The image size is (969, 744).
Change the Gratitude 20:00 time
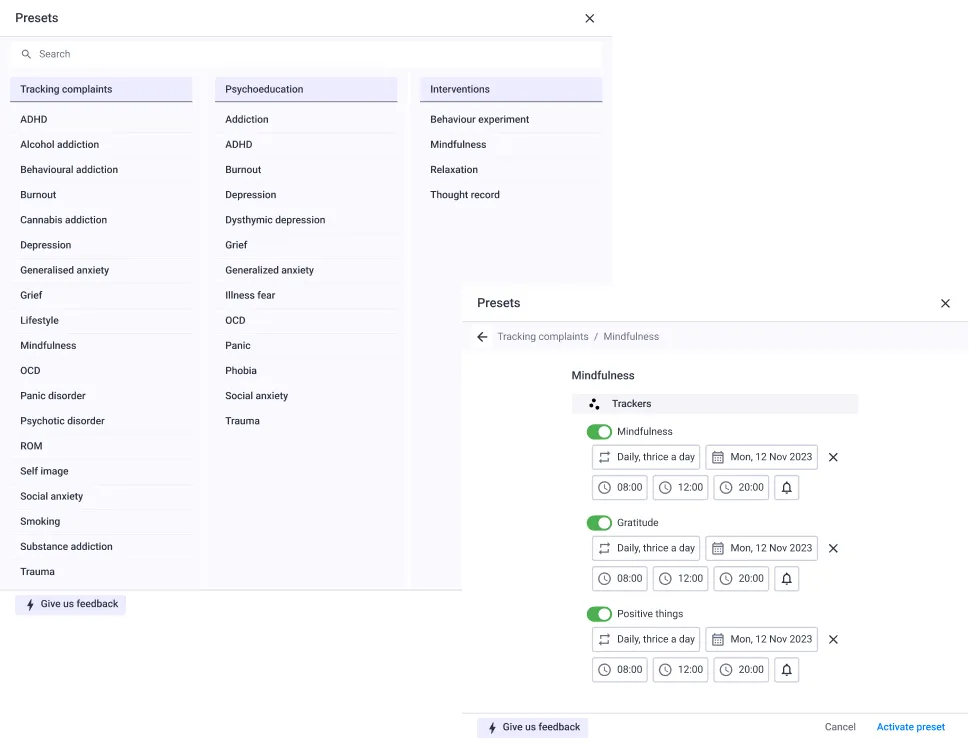click(x=741, y=578)
